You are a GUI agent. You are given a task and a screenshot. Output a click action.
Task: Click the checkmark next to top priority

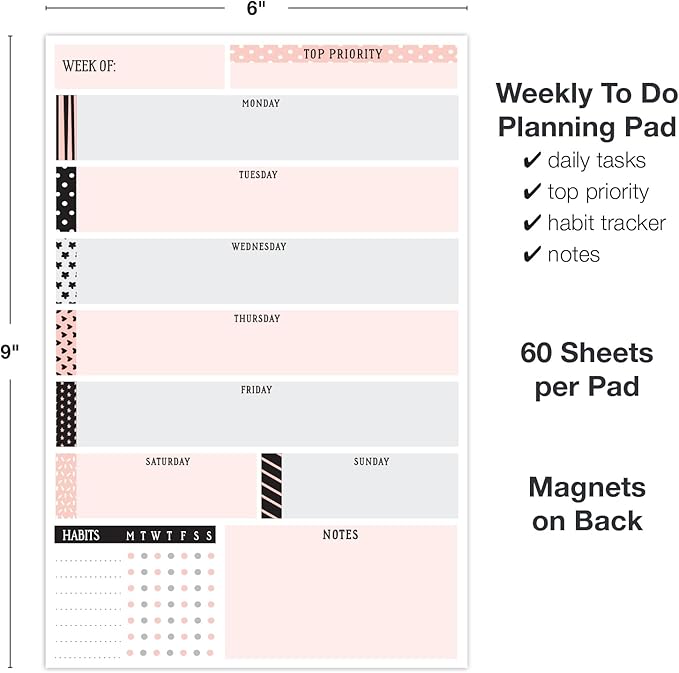click(532, 192)
